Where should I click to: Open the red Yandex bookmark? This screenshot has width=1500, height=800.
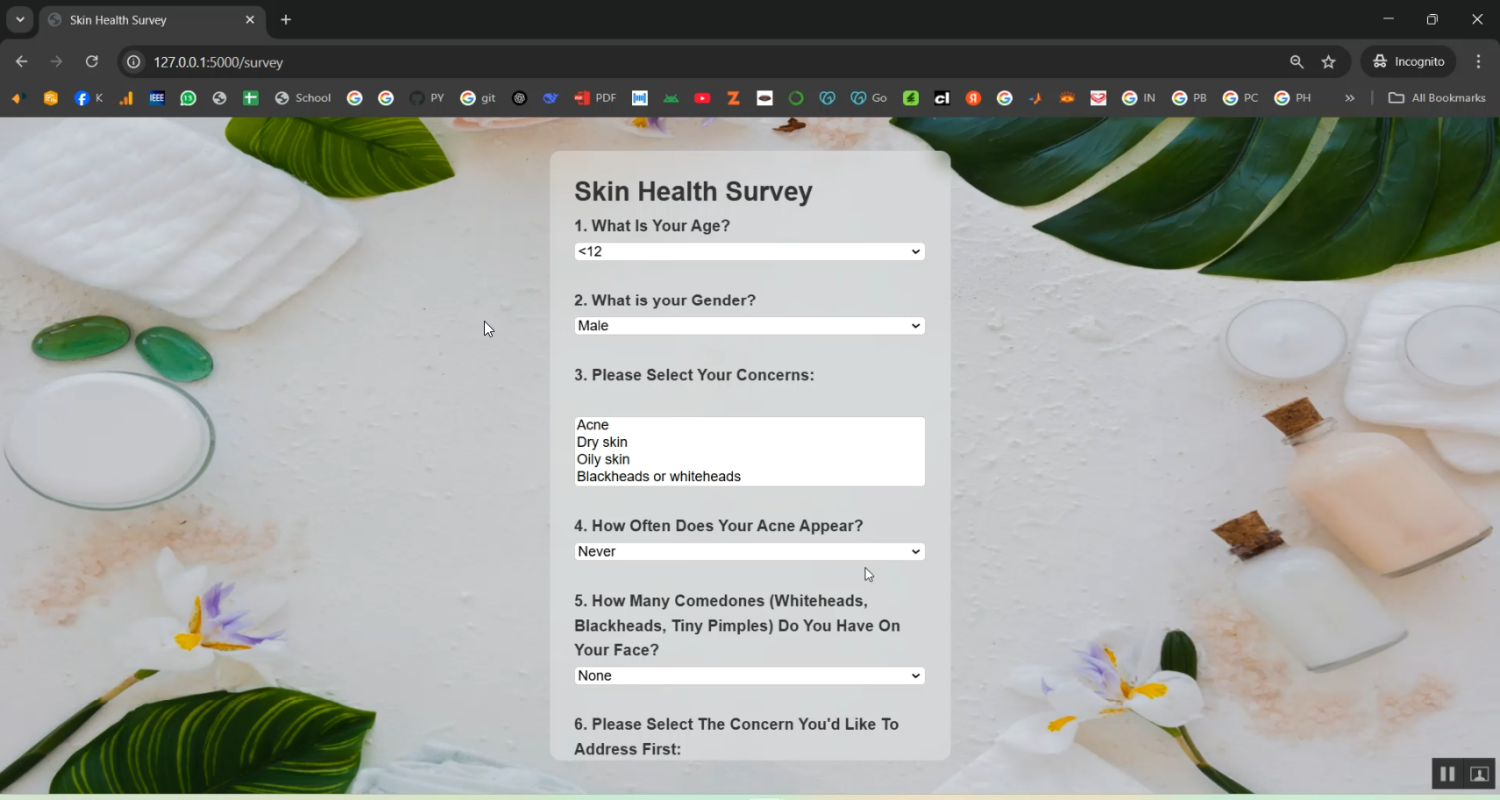point(973,98)
